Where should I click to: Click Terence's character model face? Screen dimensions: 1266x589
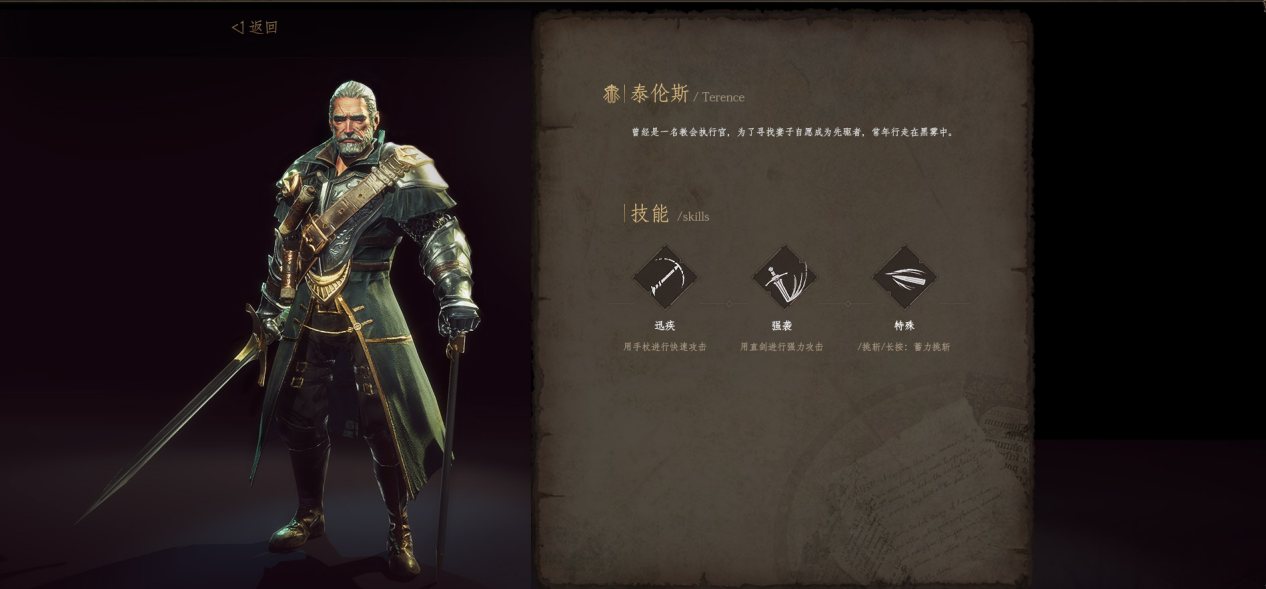[x=352, y=127]
